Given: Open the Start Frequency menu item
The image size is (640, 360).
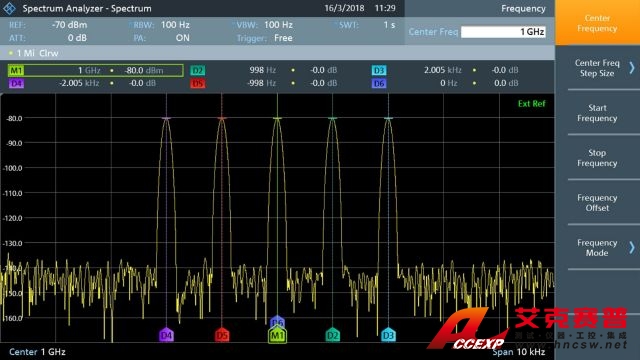Looking at the screenshot, I should point(597,113).
